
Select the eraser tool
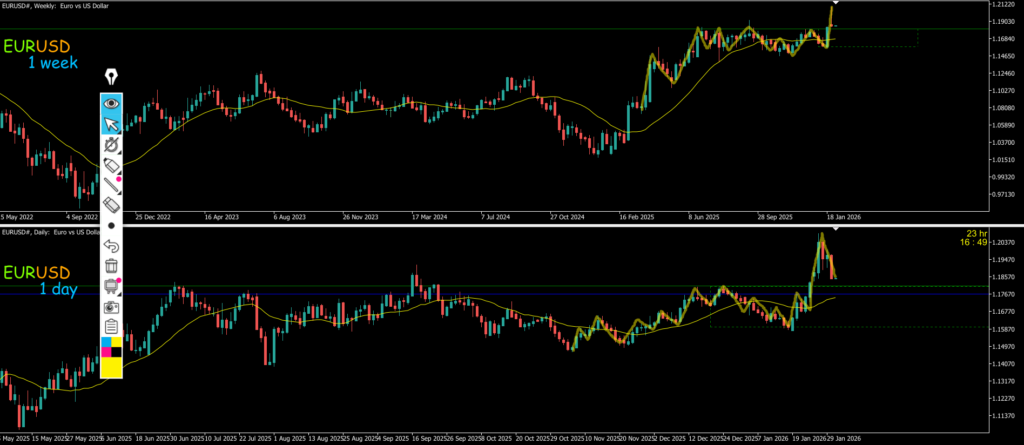(111, 204)
